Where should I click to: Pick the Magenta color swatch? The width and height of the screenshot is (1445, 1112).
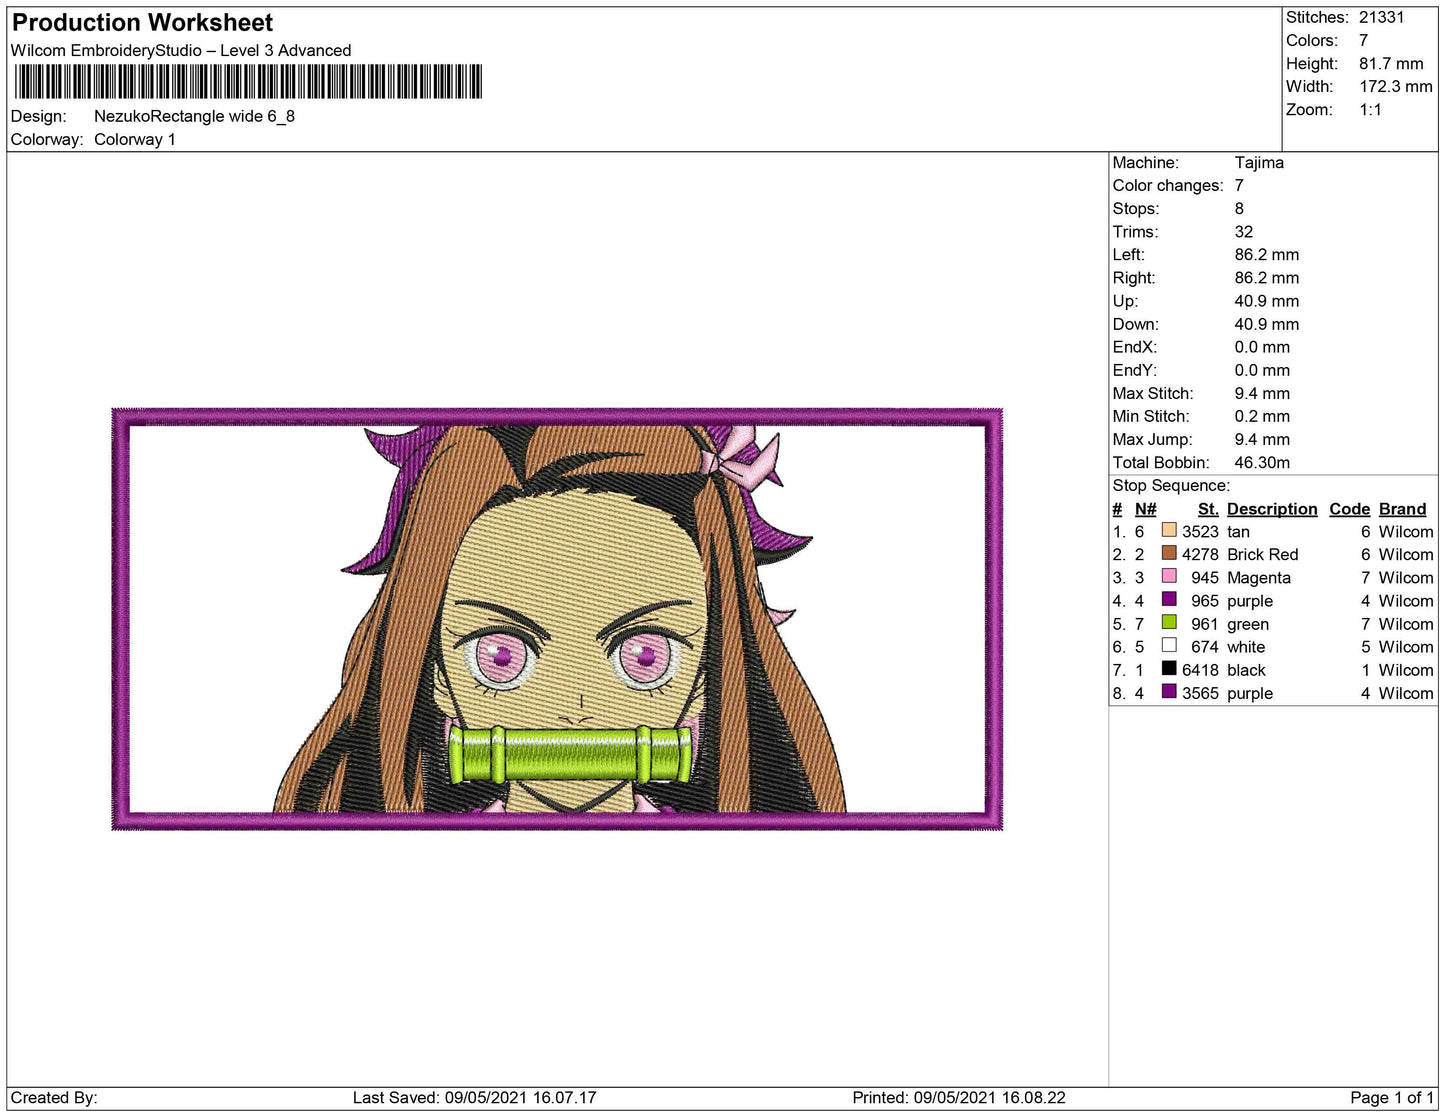1169,576
